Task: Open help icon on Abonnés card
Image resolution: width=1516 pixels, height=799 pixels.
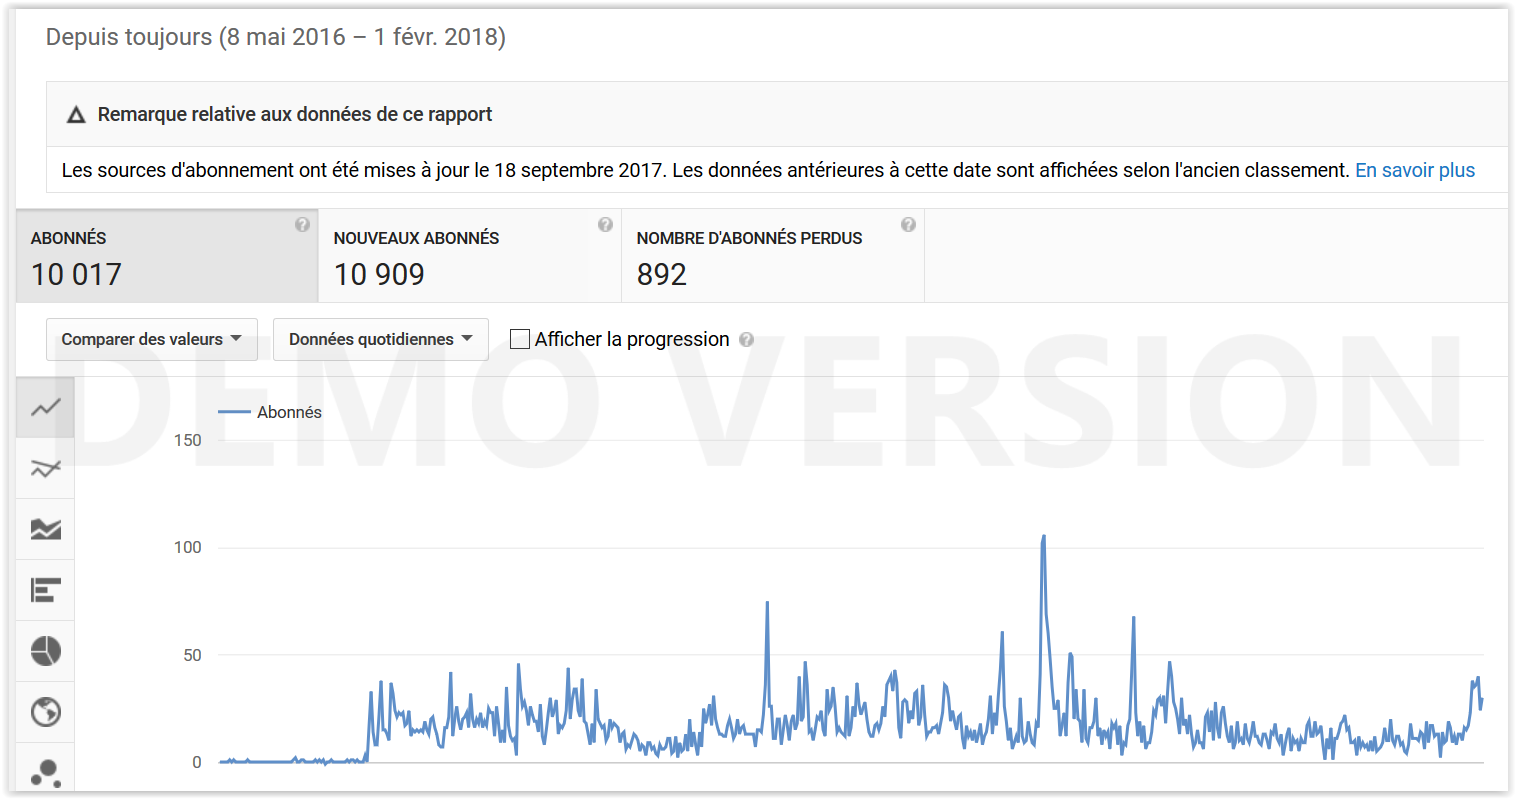Action: tap(302, 225)
